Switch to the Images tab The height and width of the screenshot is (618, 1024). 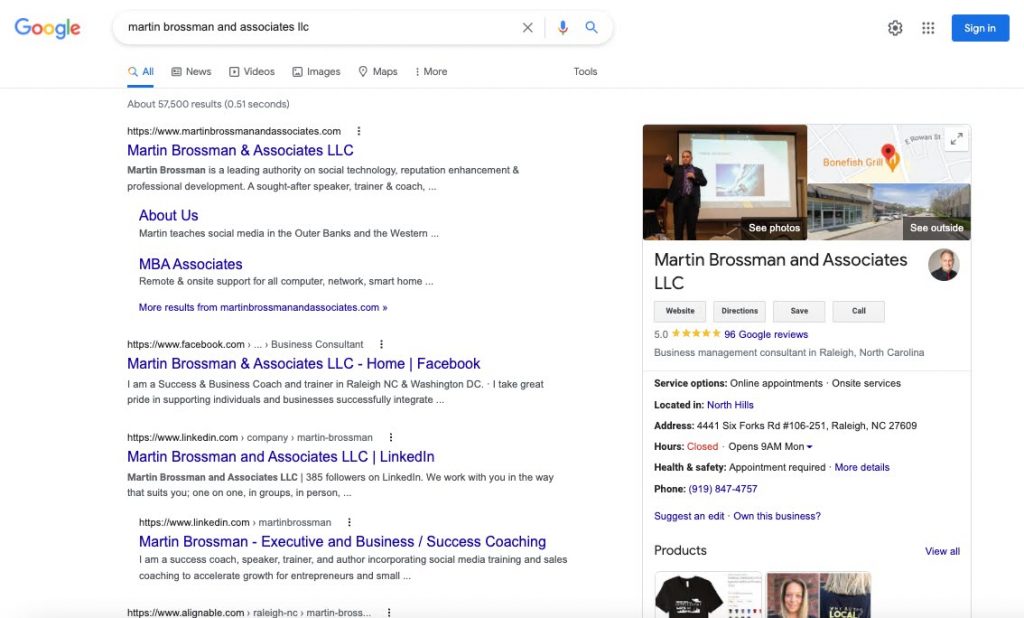point(316,72)
